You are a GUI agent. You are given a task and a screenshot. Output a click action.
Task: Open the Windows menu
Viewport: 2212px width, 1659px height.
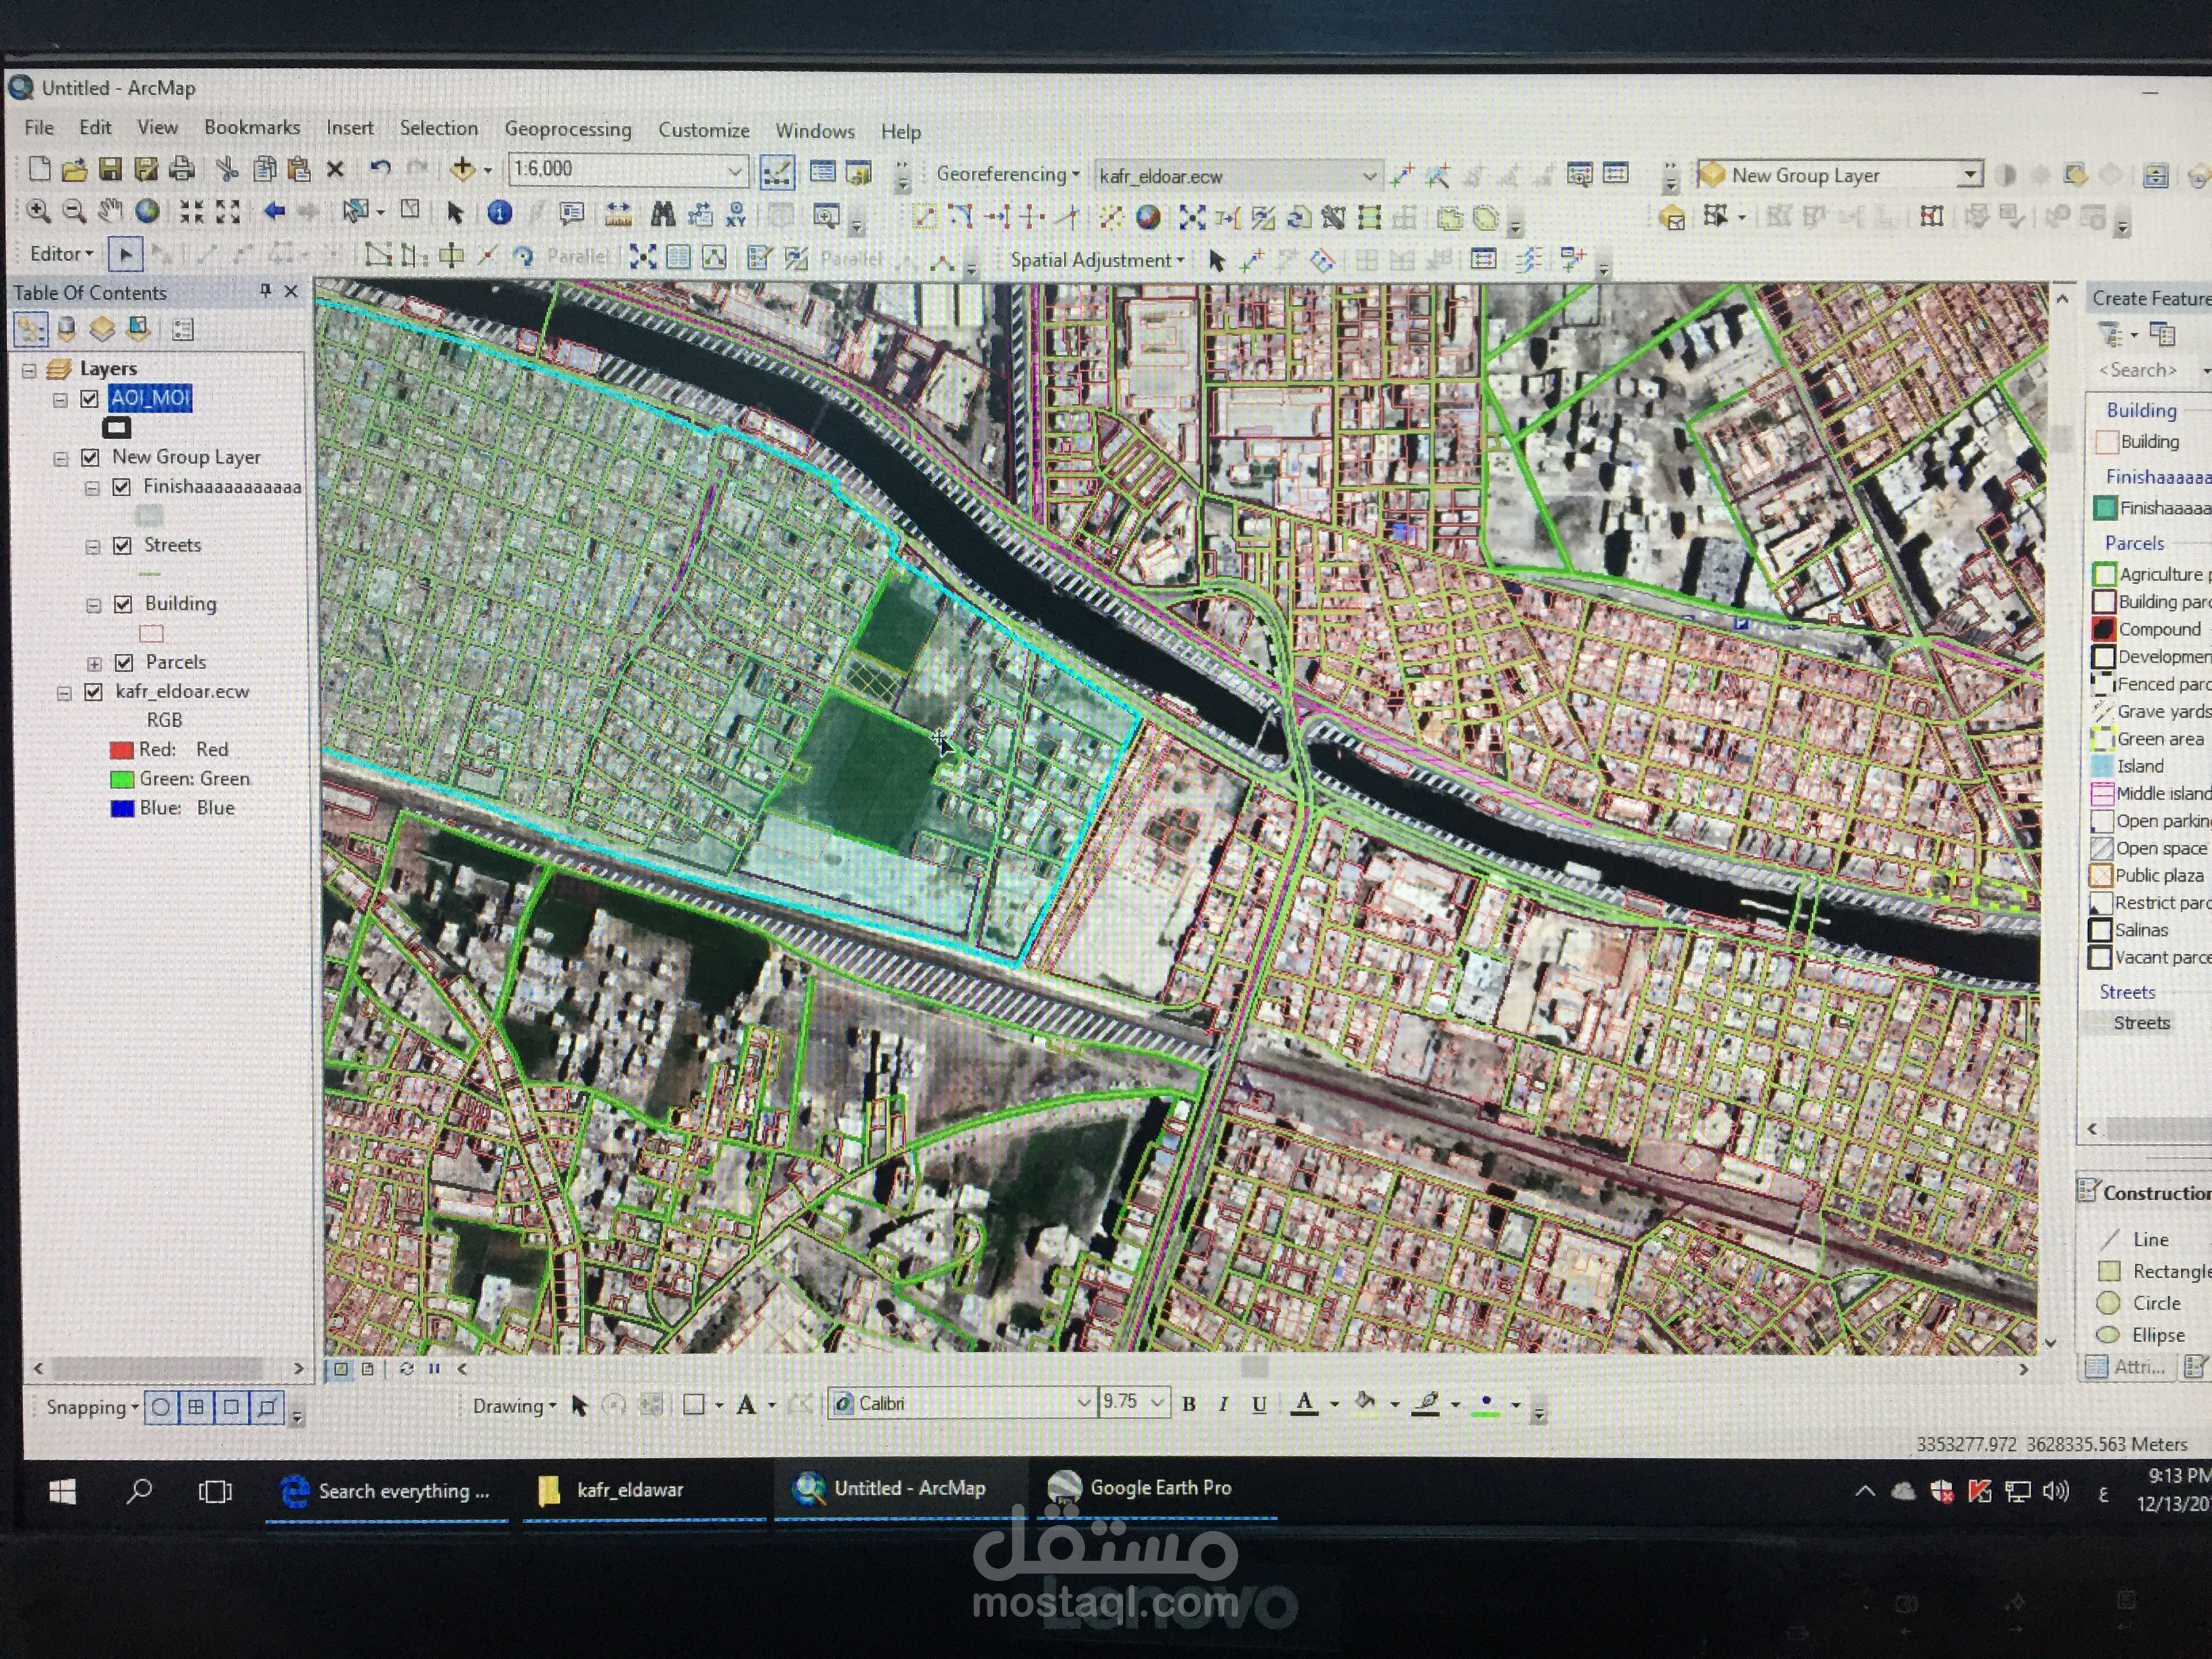[815, 131]
